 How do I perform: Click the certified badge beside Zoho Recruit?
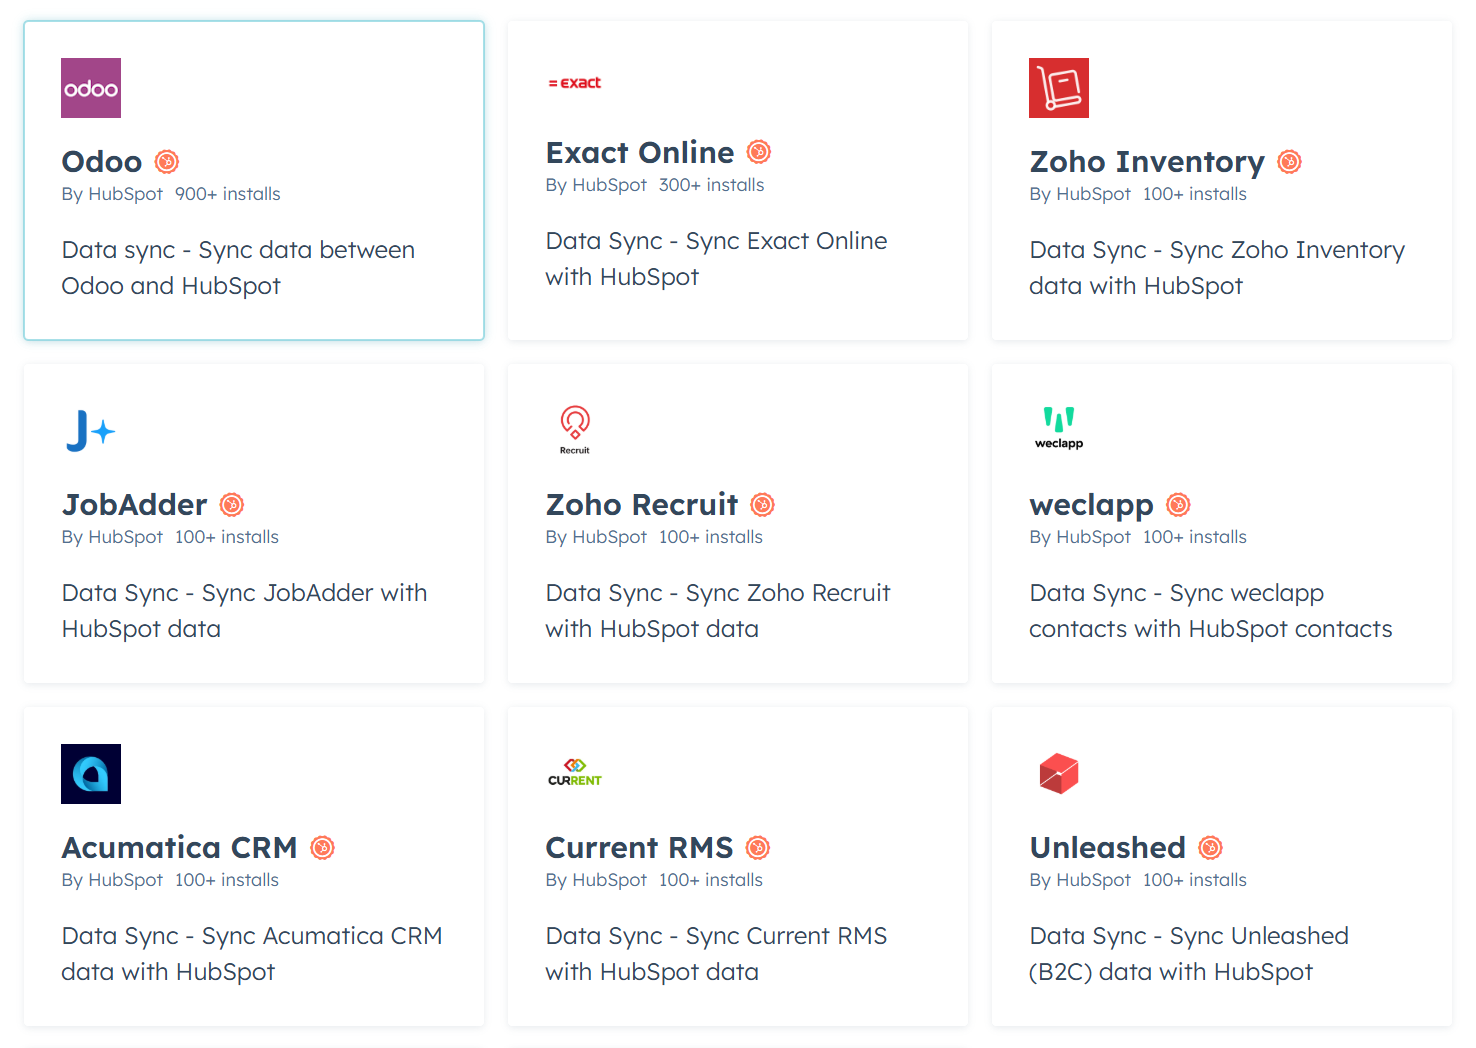pyautogui.click(x=763, y=505)
